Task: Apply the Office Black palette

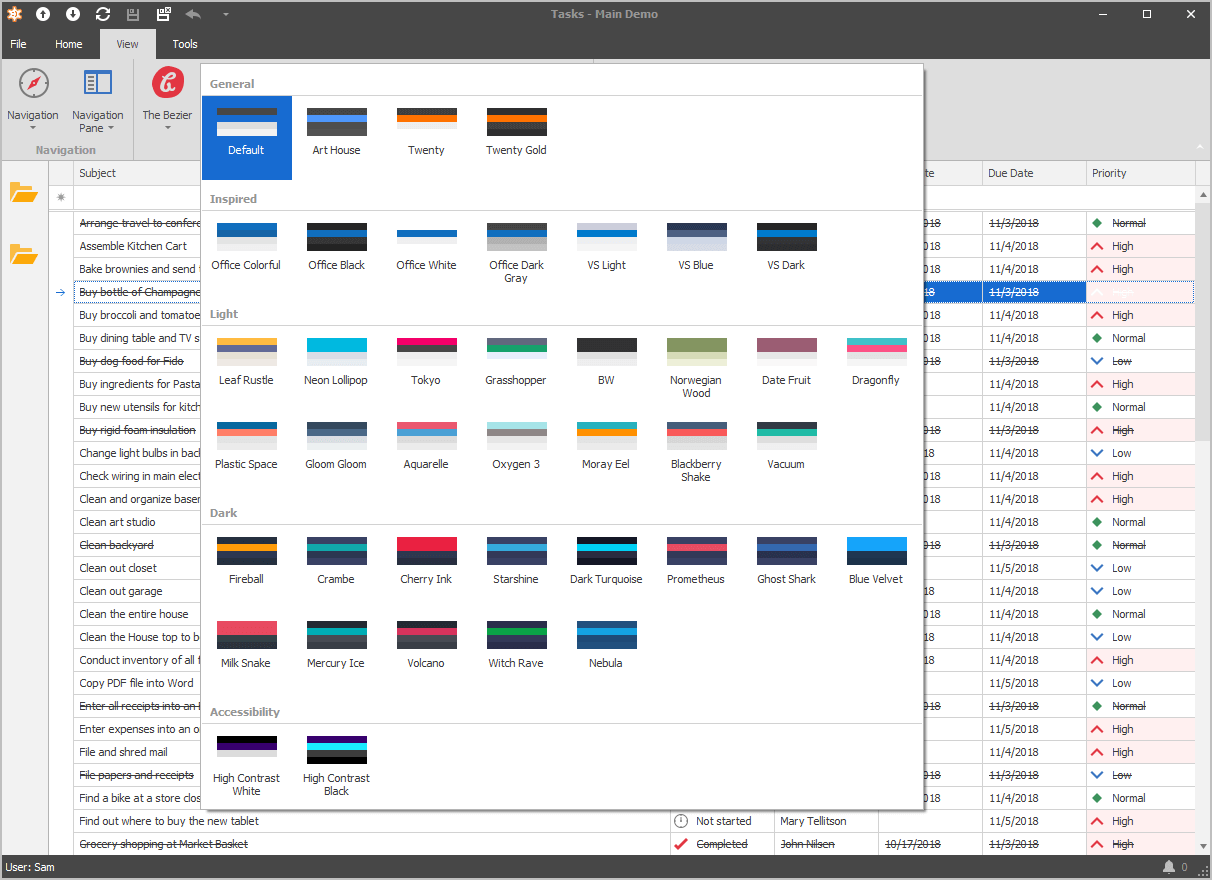Action: 337,253
